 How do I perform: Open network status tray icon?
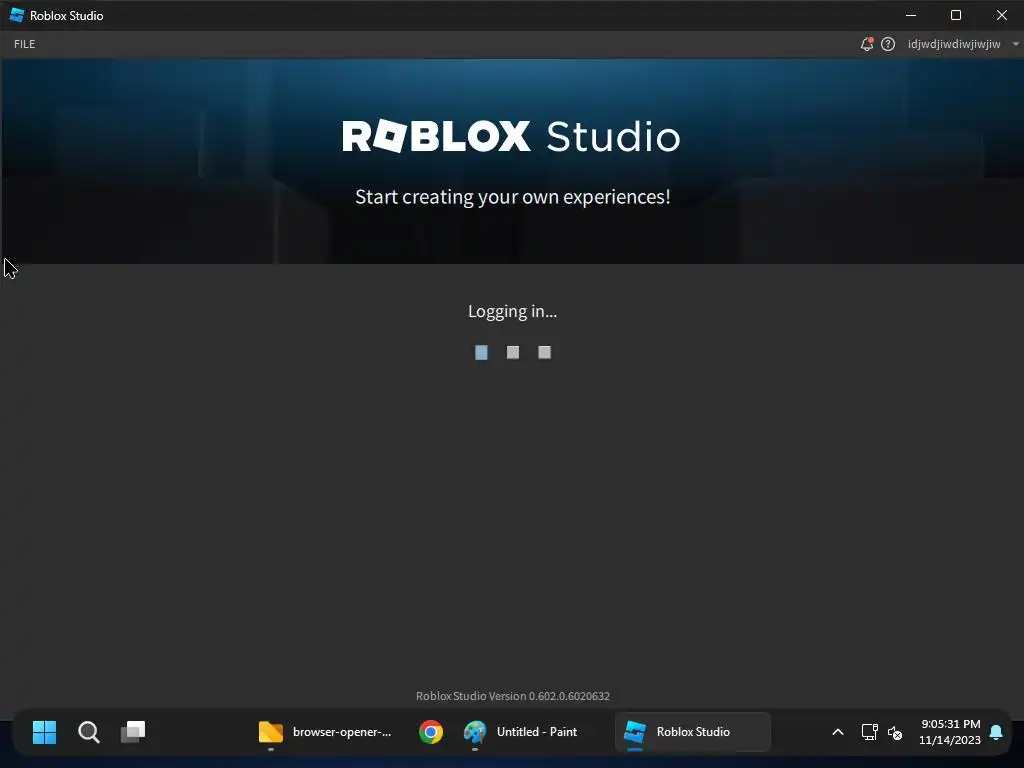pyautogui.click(x=869, y=732)
